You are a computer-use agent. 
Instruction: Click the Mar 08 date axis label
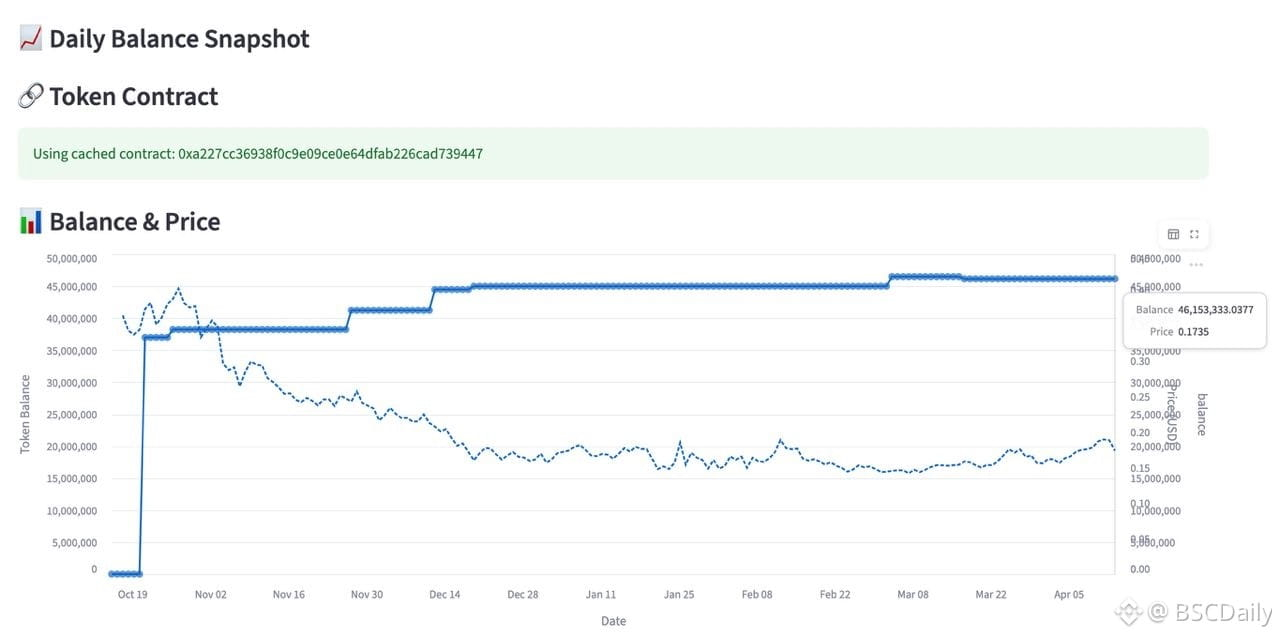pos(912,594)
